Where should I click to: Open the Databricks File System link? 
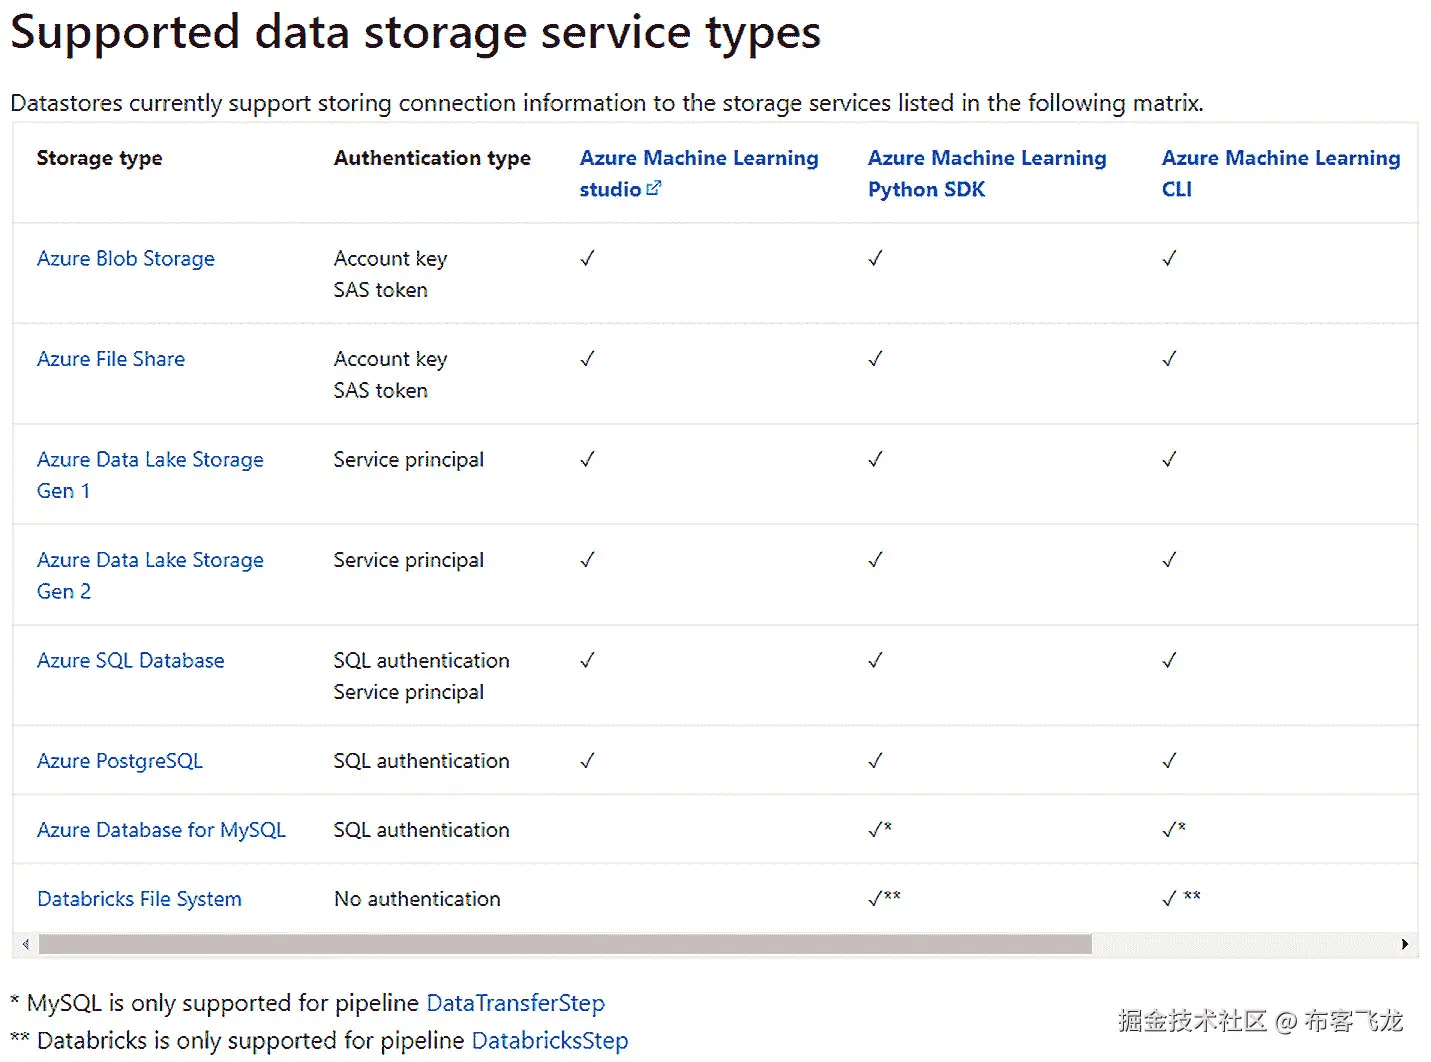pyautogui.click(x=139, y=899)
